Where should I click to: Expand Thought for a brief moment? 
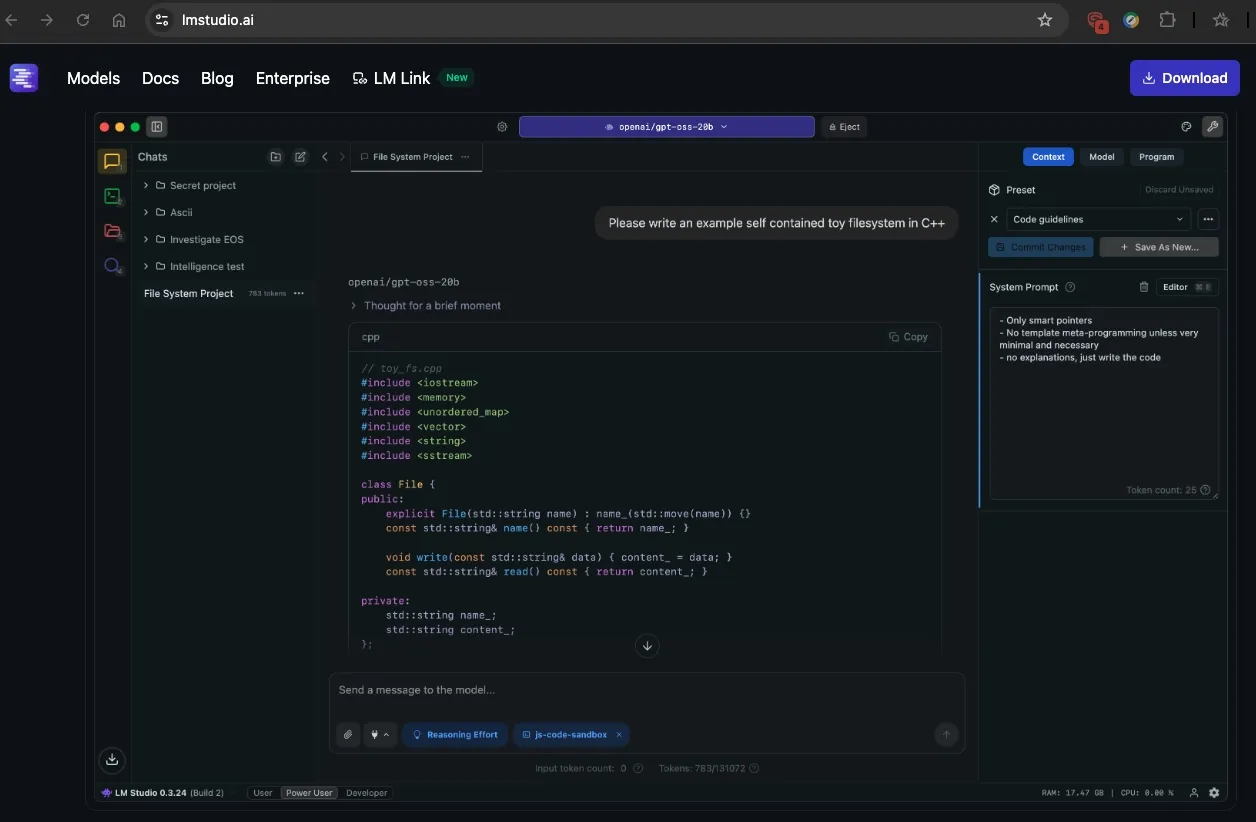tap(425, 306)
